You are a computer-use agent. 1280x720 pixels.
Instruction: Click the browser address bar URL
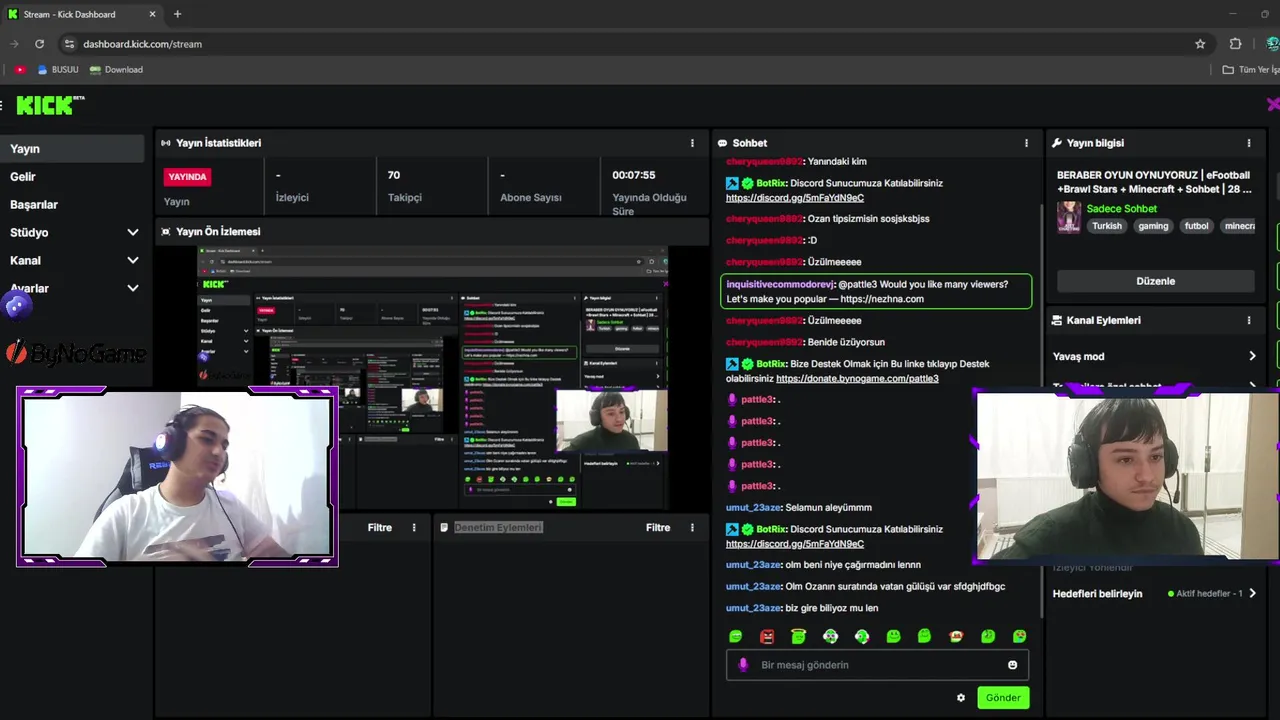pyautogui.click(x=142, y=44)
